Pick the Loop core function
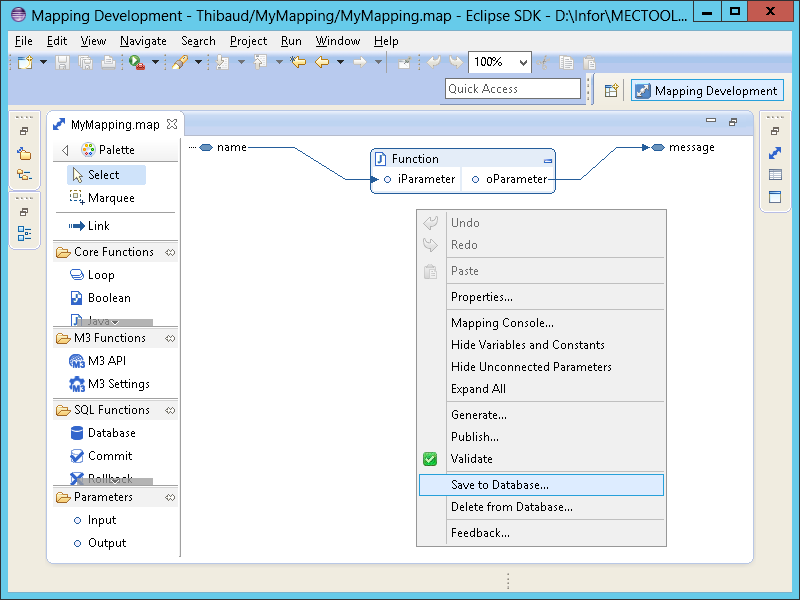The width and height of the screenshot is (800, 600). (101, 275)
